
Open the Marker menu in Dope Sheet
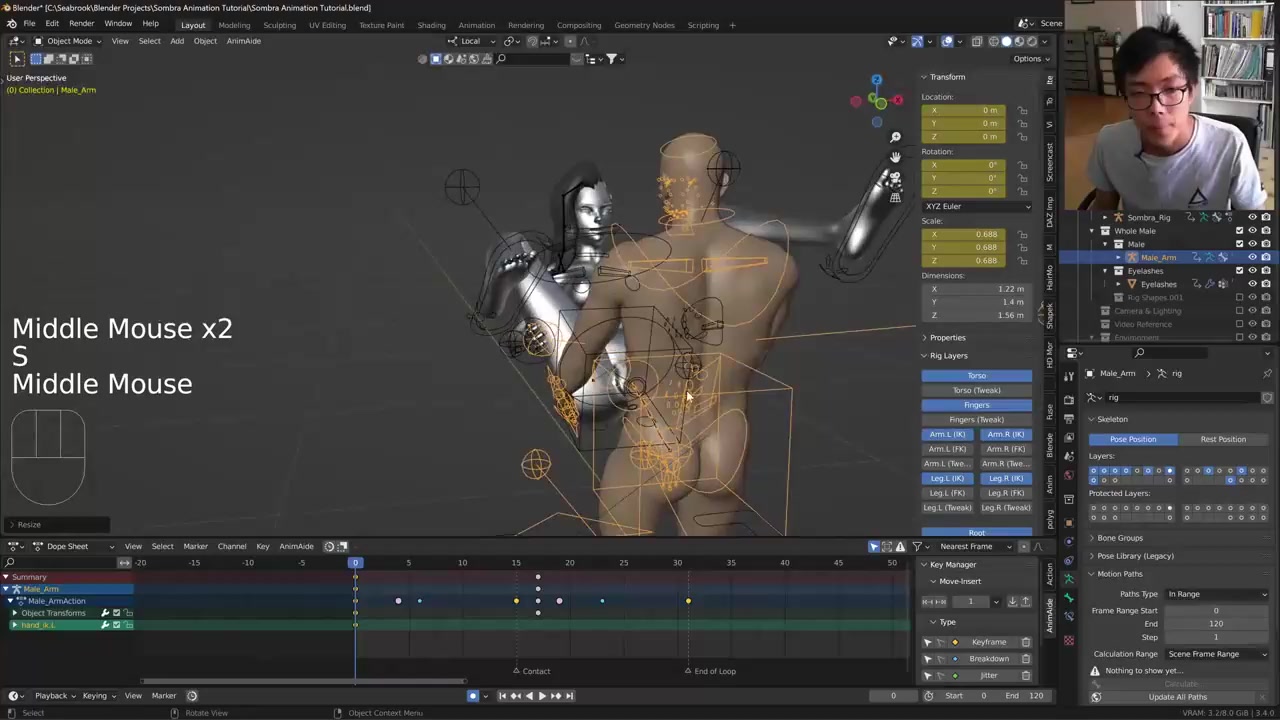[195, 547]
